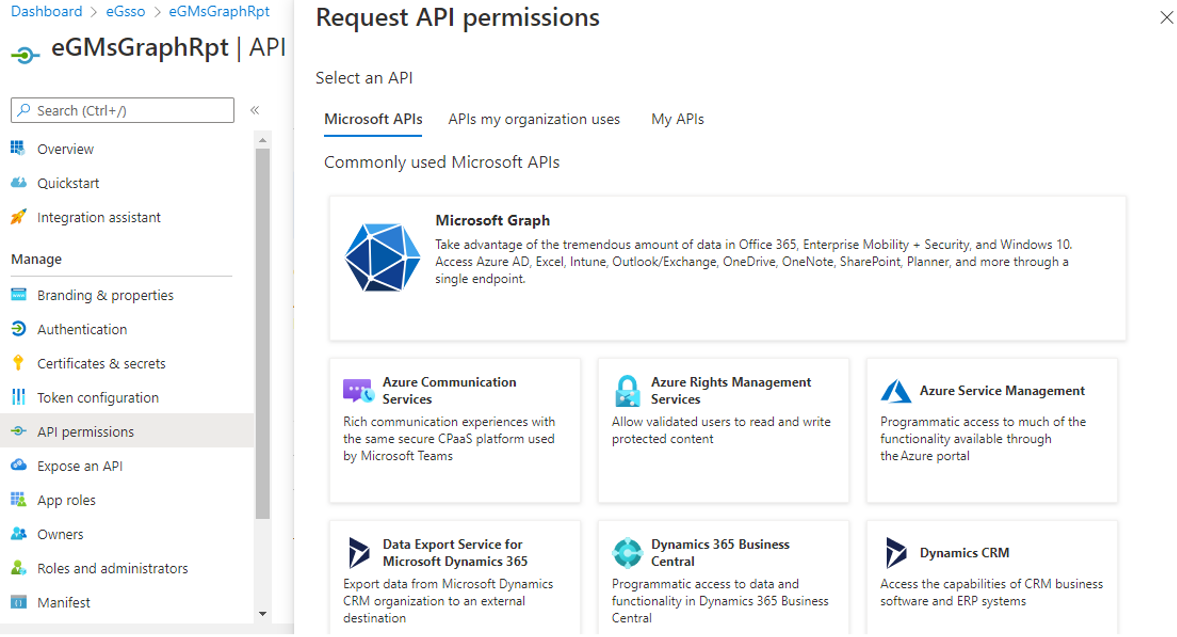Viewport: 1177px width, 637px height.
Task: Click the sidebar scrollbar up arrow
Action: (262, 140)
